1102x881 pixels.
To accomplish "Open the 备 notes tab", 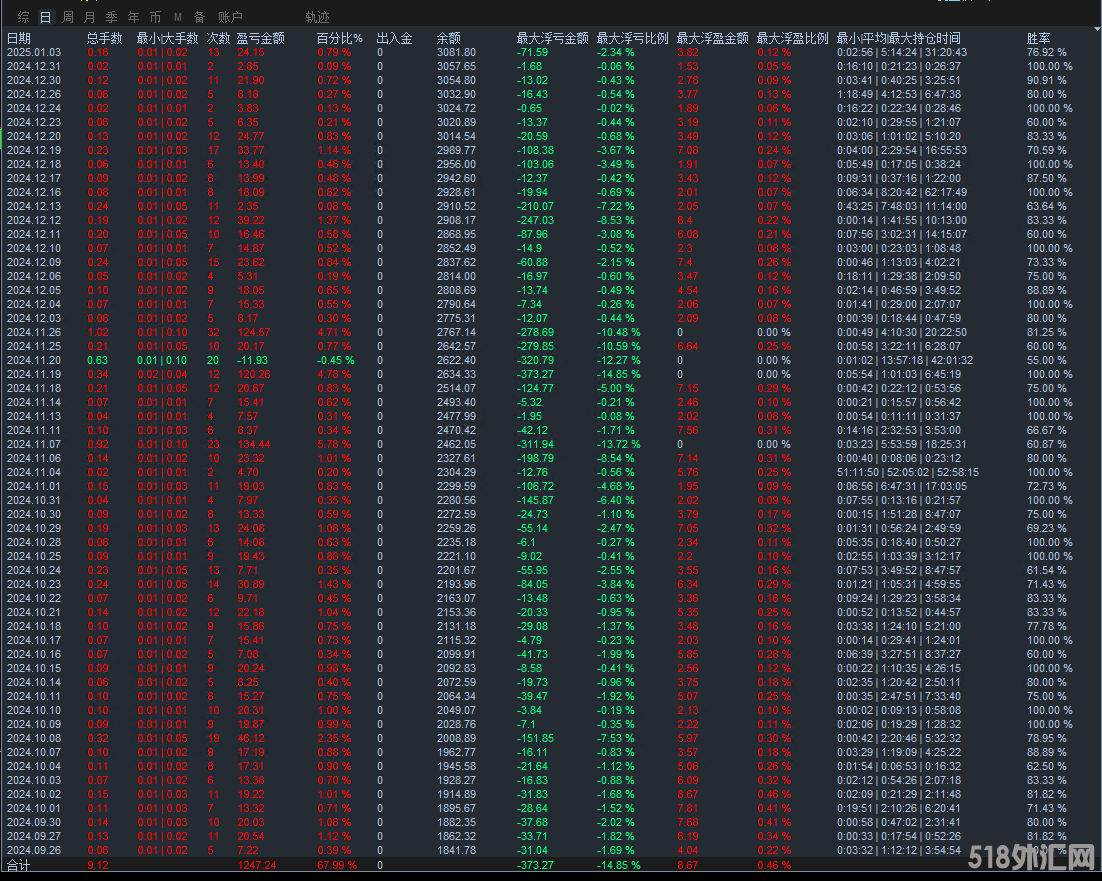I will (x=199, y=17).
